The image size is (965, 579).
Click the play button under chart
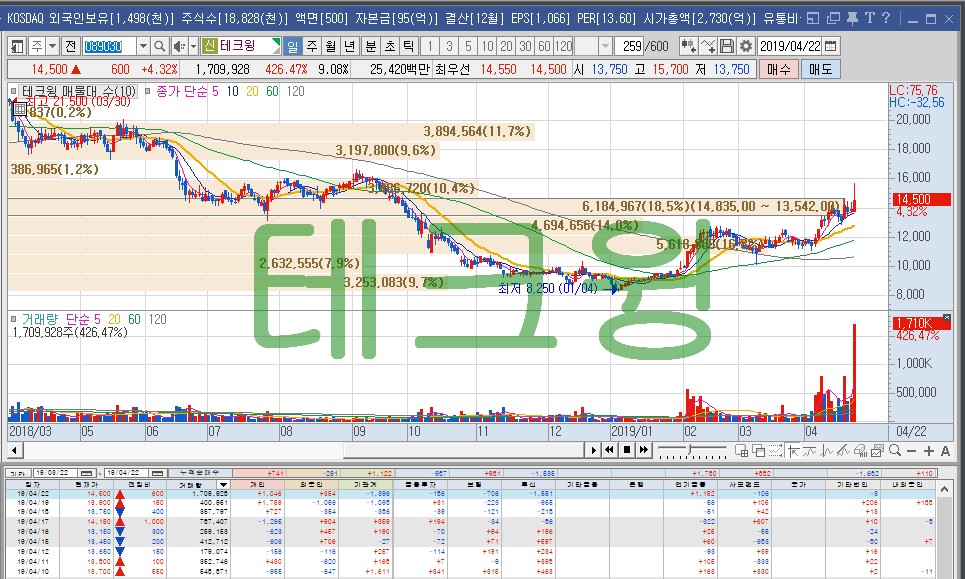click(593, 450)
